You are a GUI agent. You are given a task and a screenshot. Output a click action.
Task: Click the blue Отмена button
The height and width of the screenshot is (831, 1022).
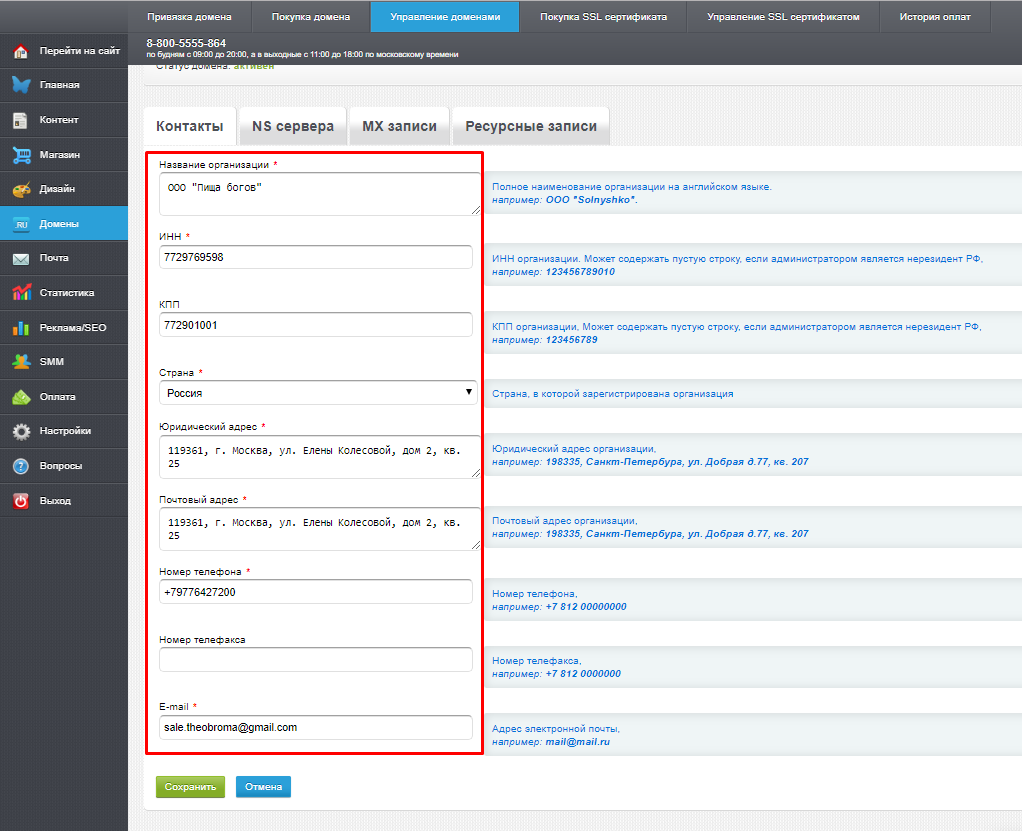[263, 787]
